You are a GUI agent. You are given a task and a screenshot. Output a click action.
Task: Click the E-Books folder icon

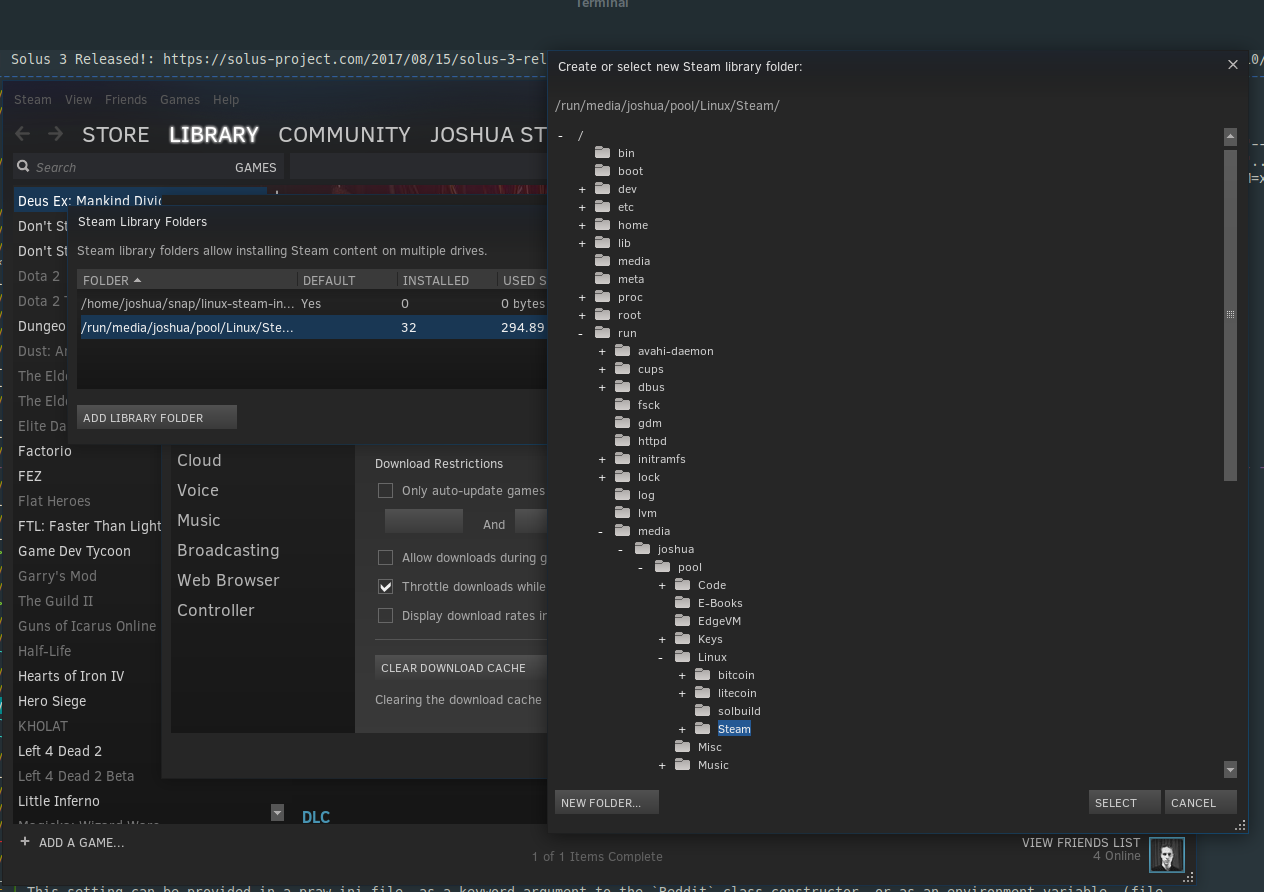(x=682, y=603)
